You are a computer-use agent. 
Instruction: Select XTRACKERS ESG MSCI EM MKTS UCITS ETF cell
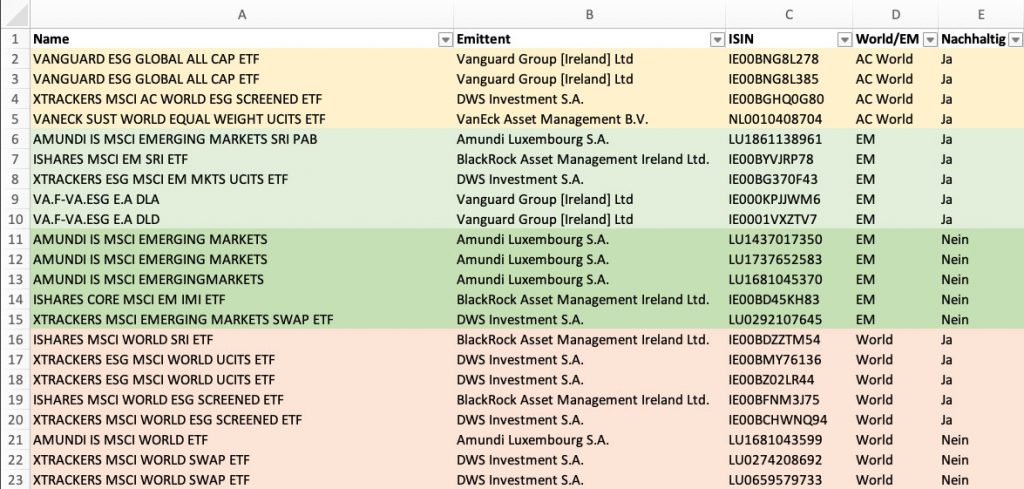click(242, 180)
